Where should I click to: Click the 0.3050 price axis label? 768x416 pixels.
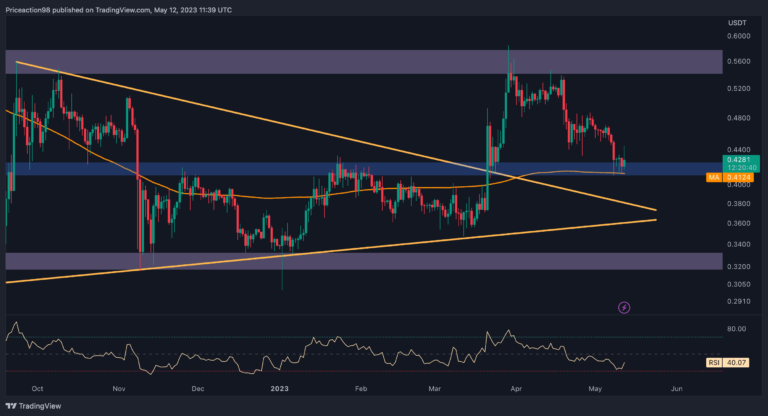739,284
